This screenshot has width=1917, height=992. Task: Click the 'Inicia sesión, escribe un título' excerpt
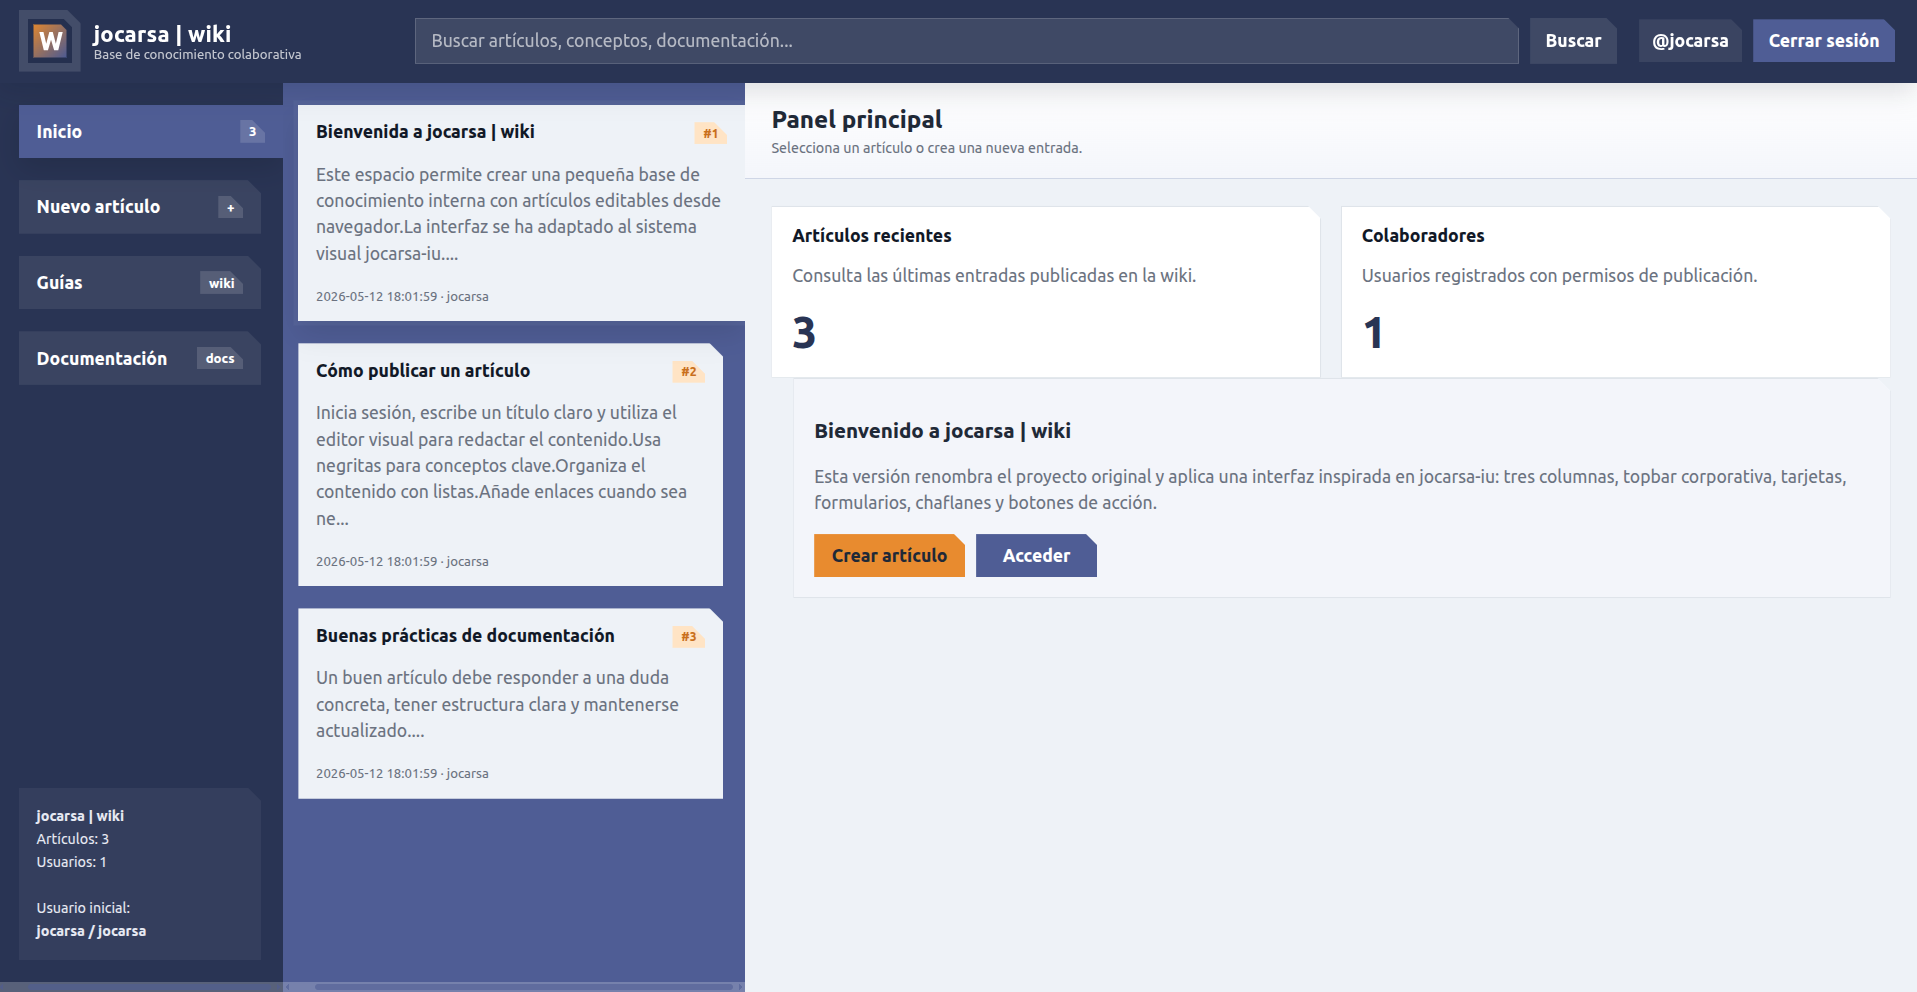501,465
